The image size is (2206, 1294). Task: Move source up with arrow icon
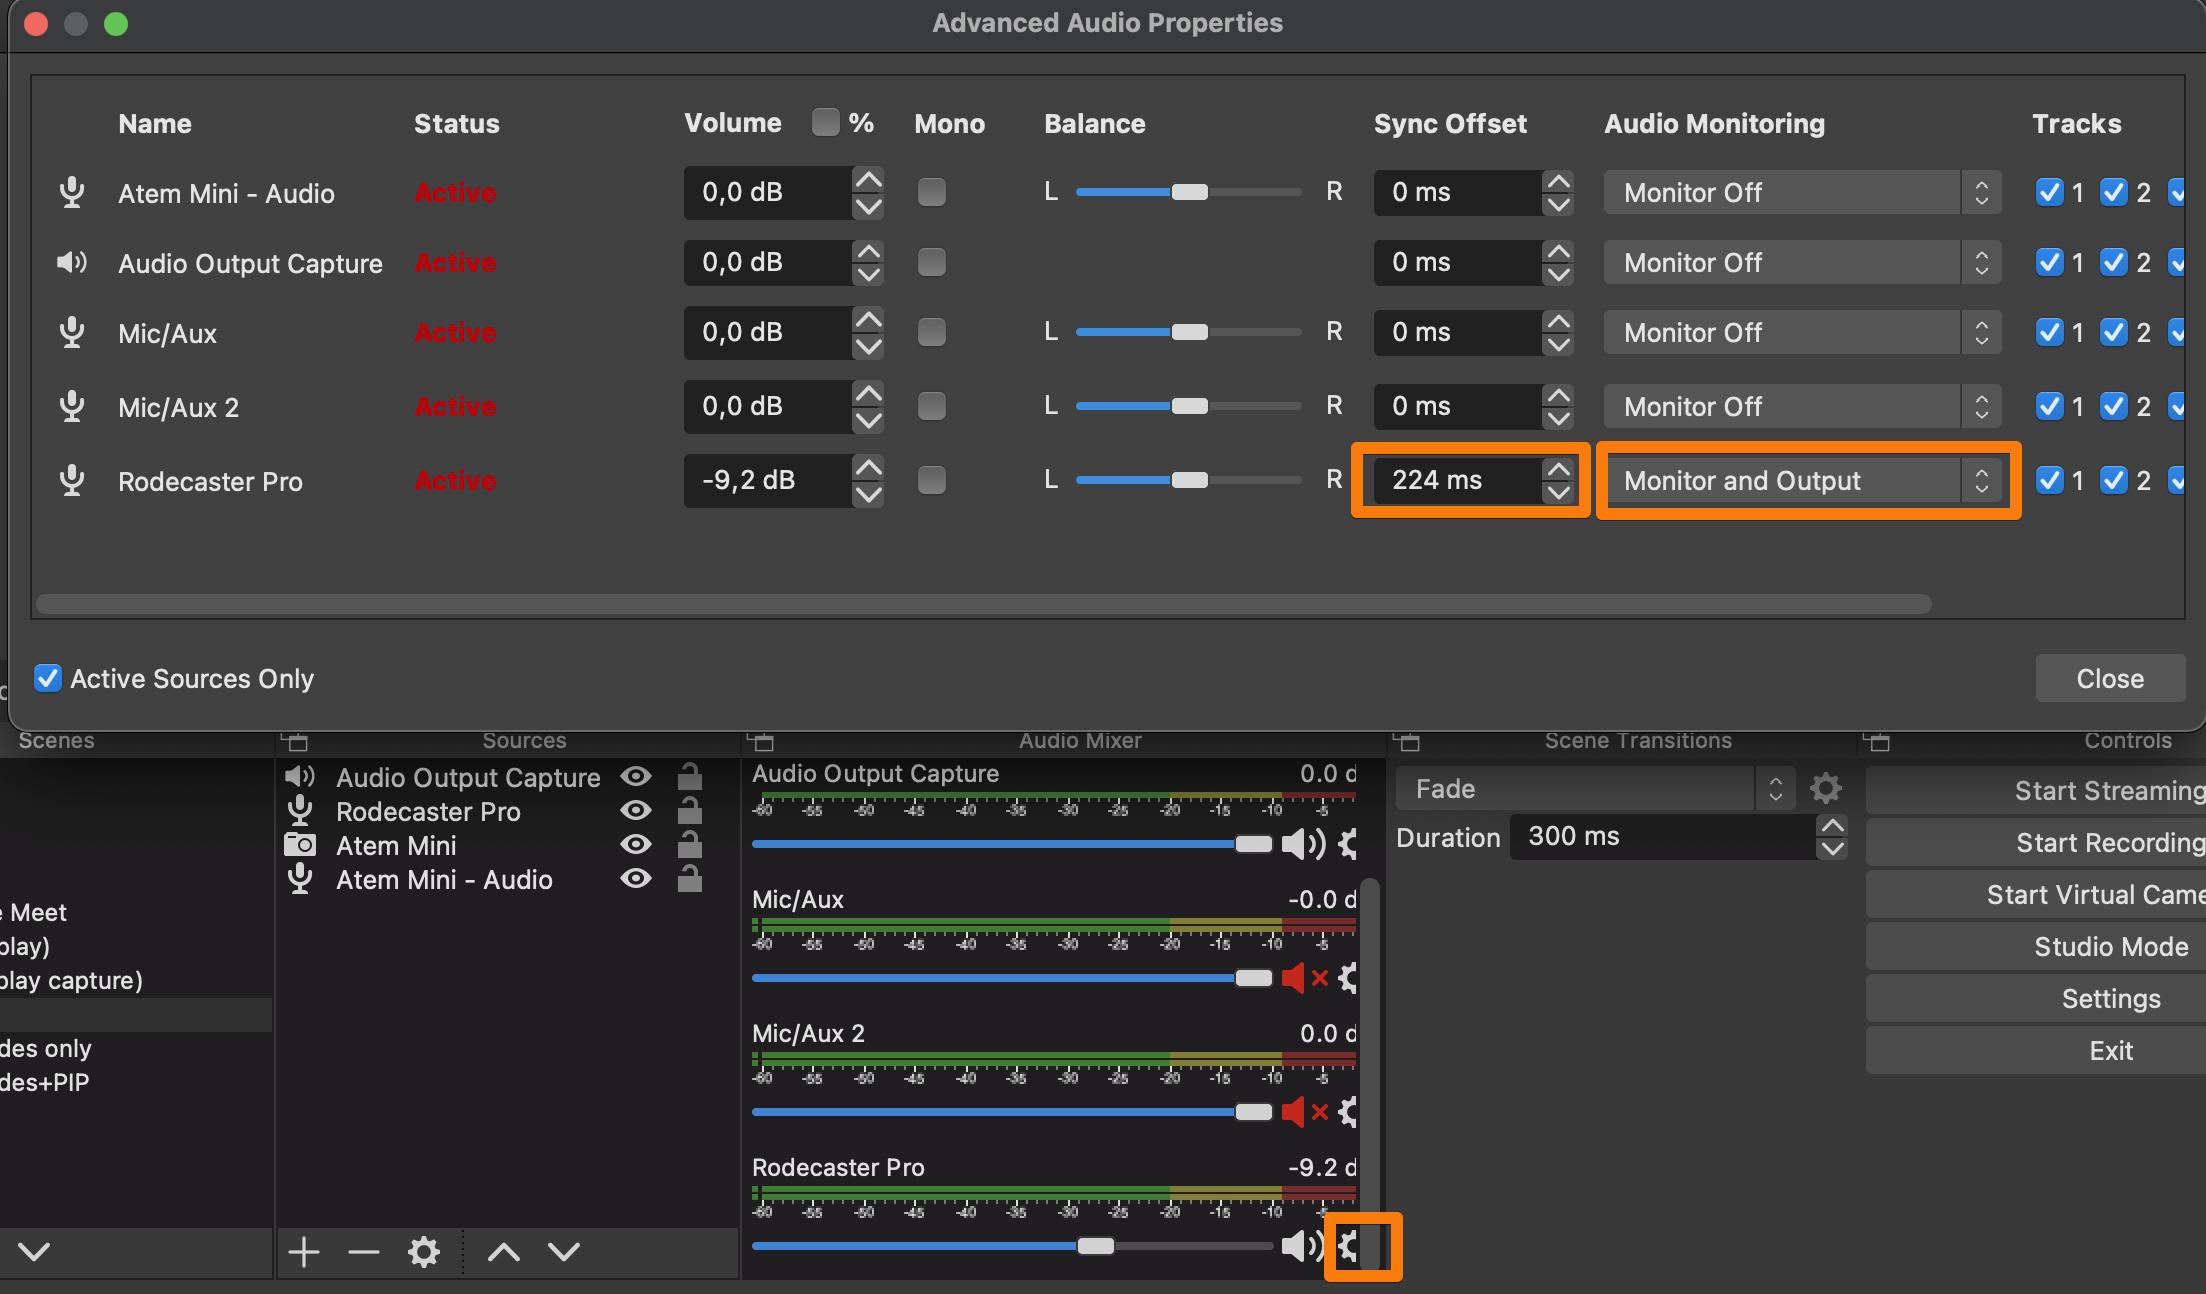point(503,1252)
